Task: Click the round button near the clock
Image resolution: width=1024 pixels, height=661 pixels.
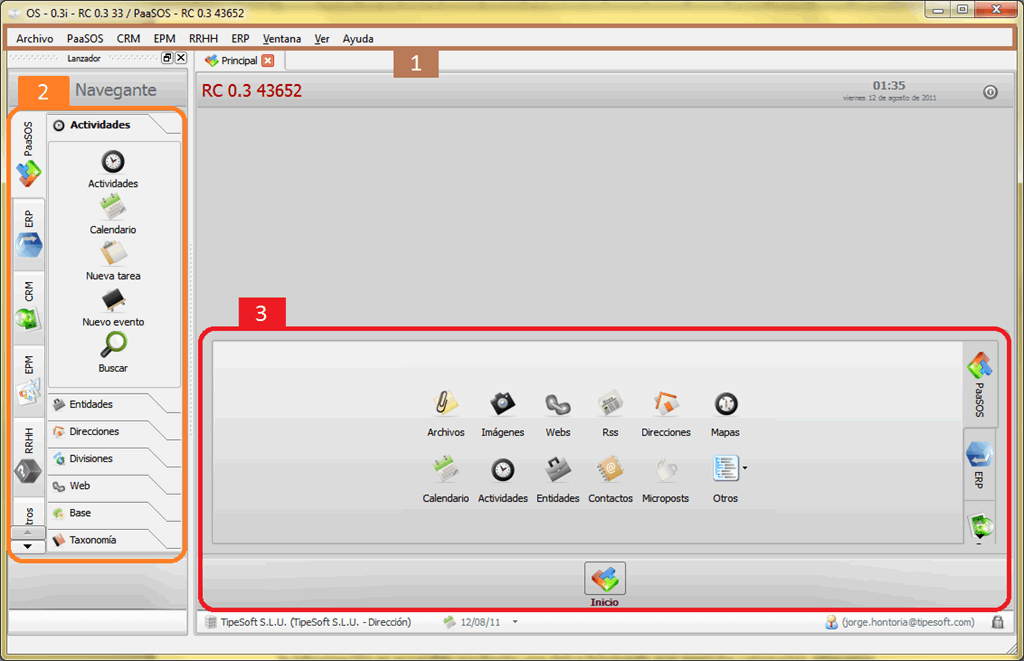Action: coord(990,92)
